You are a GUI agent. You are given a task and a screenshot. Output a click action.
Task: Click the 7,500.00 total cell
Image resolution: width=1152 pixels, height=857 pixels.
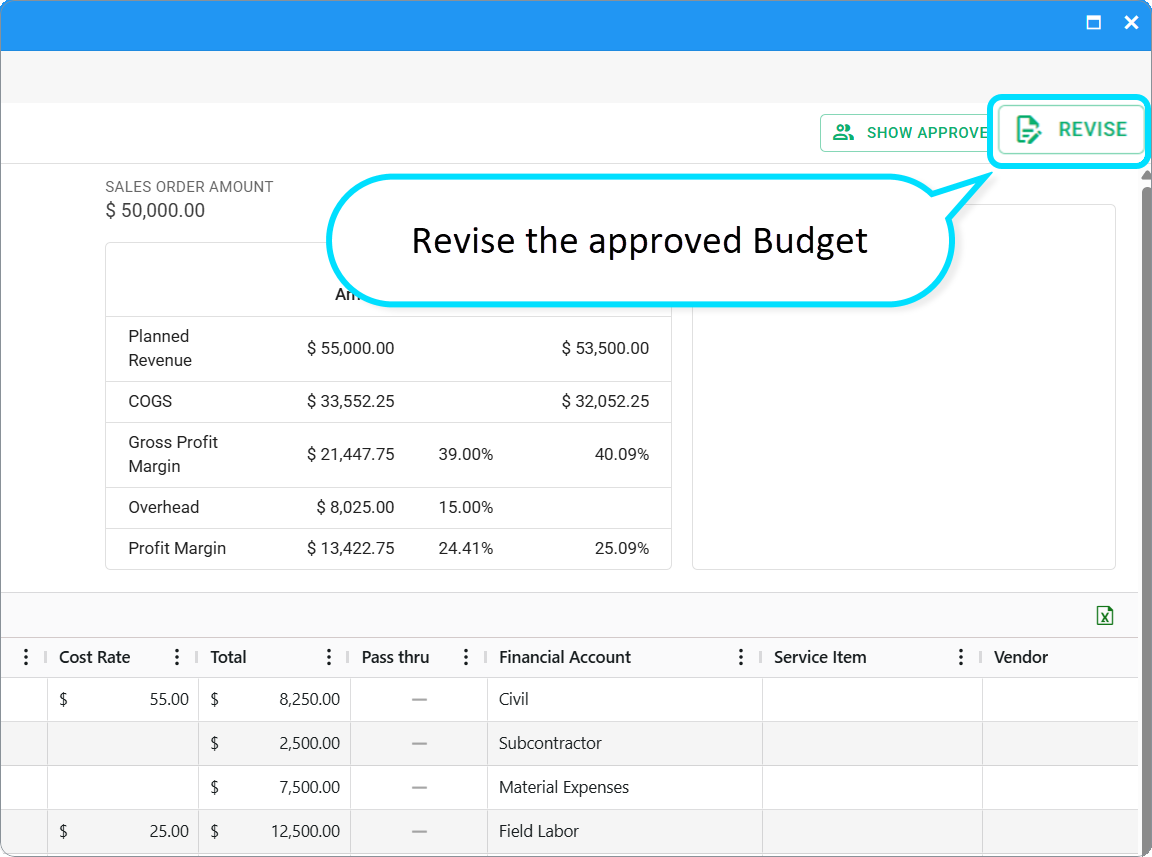(274, 787)
